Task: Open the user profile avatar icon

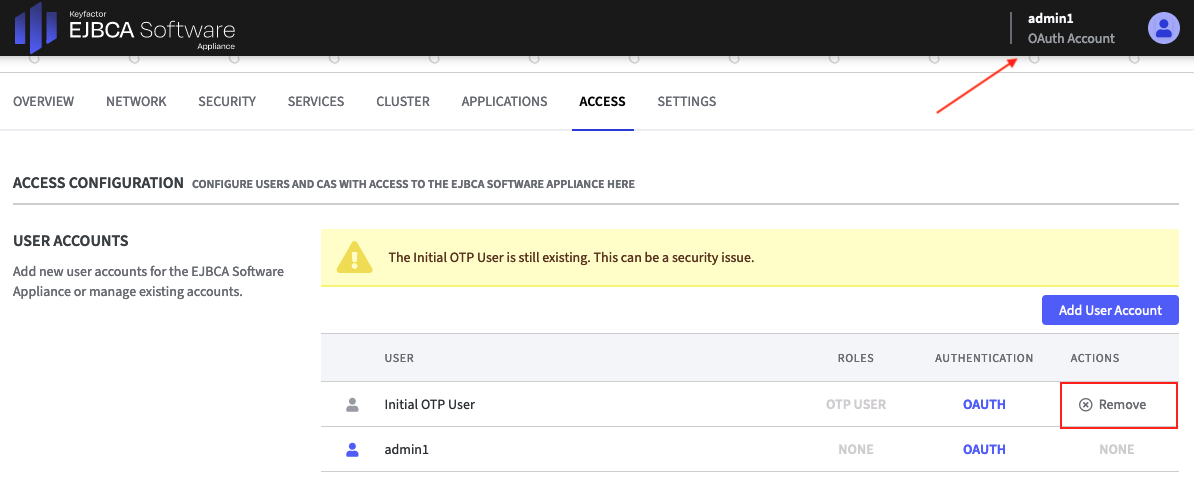Action: tap(1163, 28)
